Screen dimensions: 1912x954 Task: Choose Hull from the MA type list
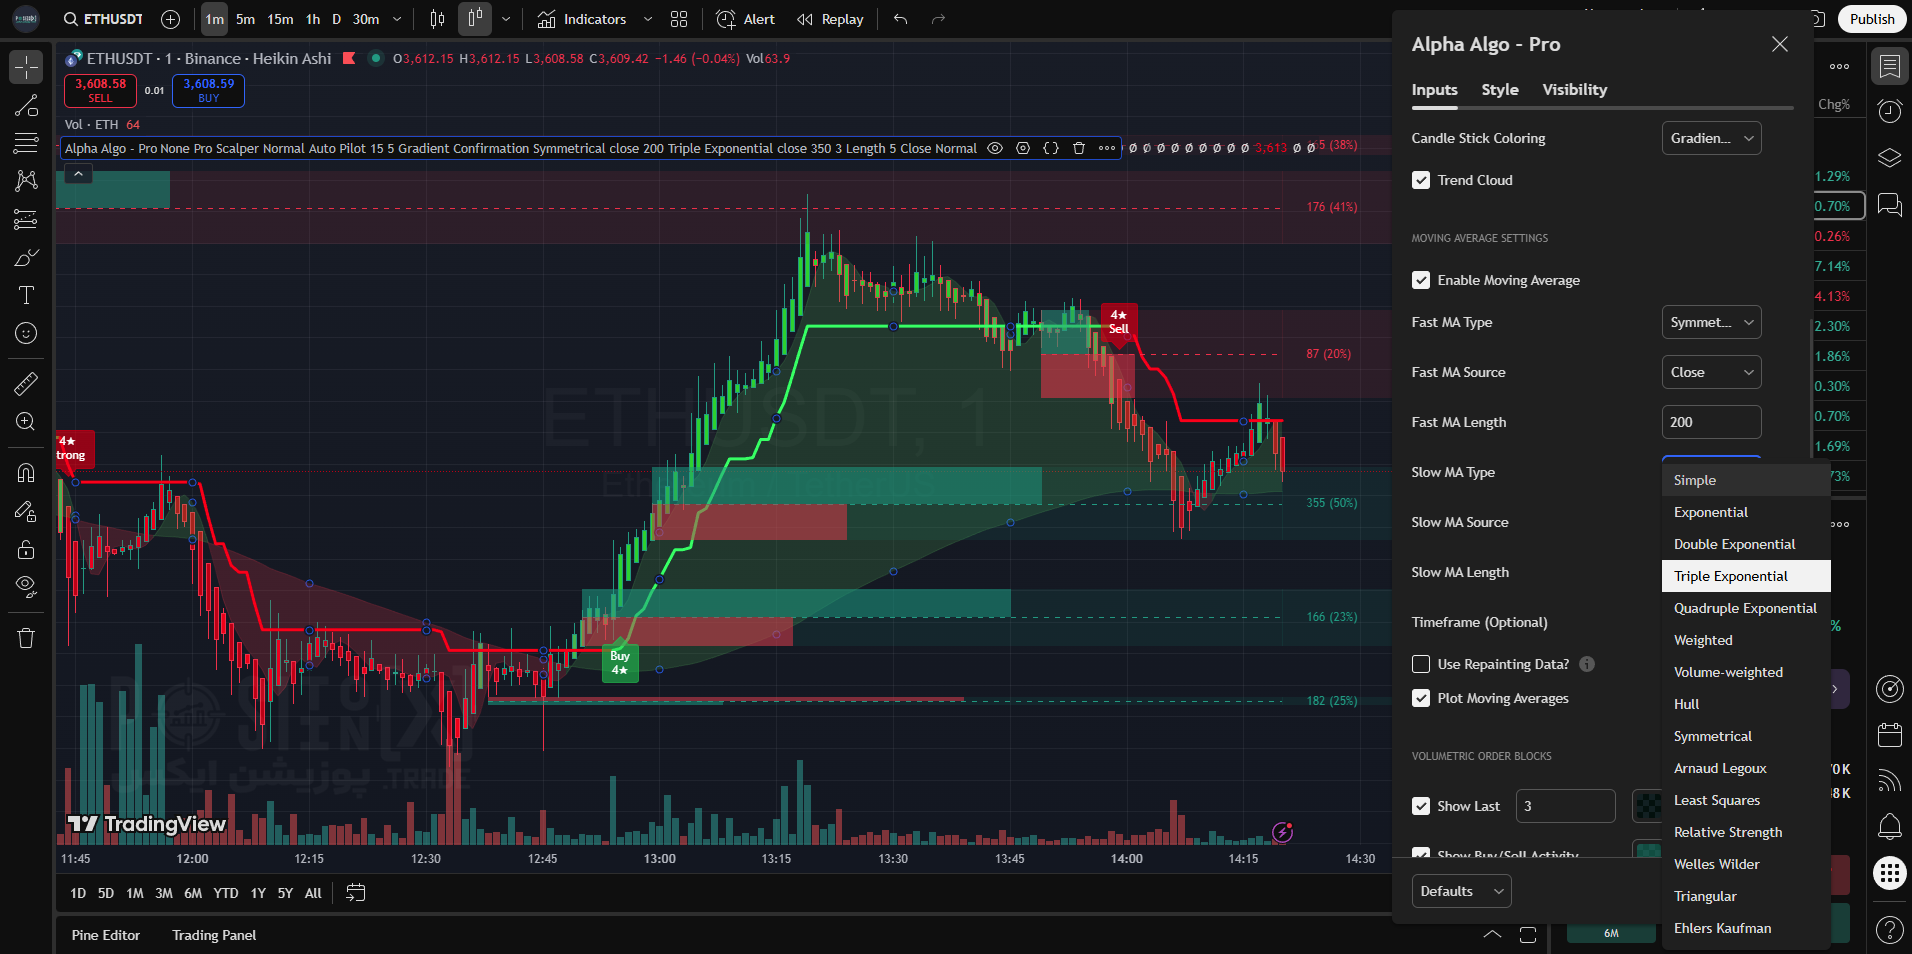point(1686,704)
